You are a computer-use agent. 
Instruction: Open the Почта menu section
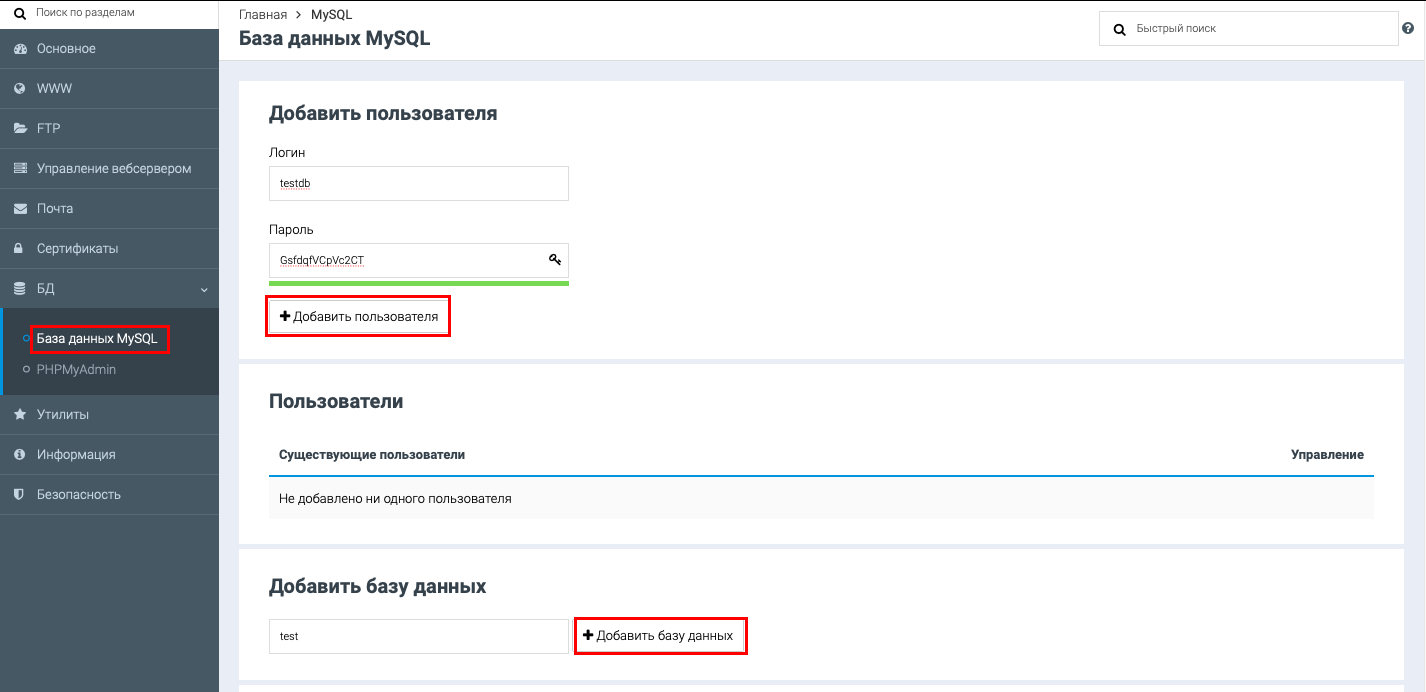coord(109,209)
